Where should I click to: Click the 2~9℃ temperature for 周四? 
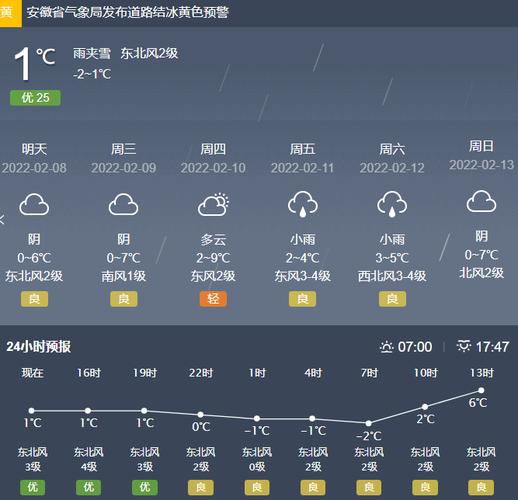pyautogui.click(x=213, y=258)
